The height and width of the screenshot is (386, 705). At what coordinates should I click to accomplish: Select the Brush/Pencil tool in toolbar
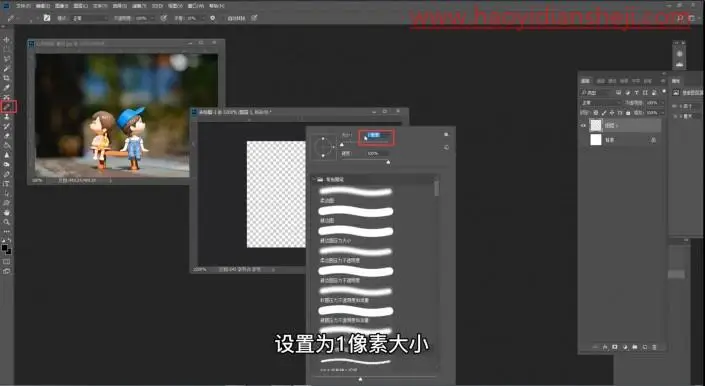(7, 107)
